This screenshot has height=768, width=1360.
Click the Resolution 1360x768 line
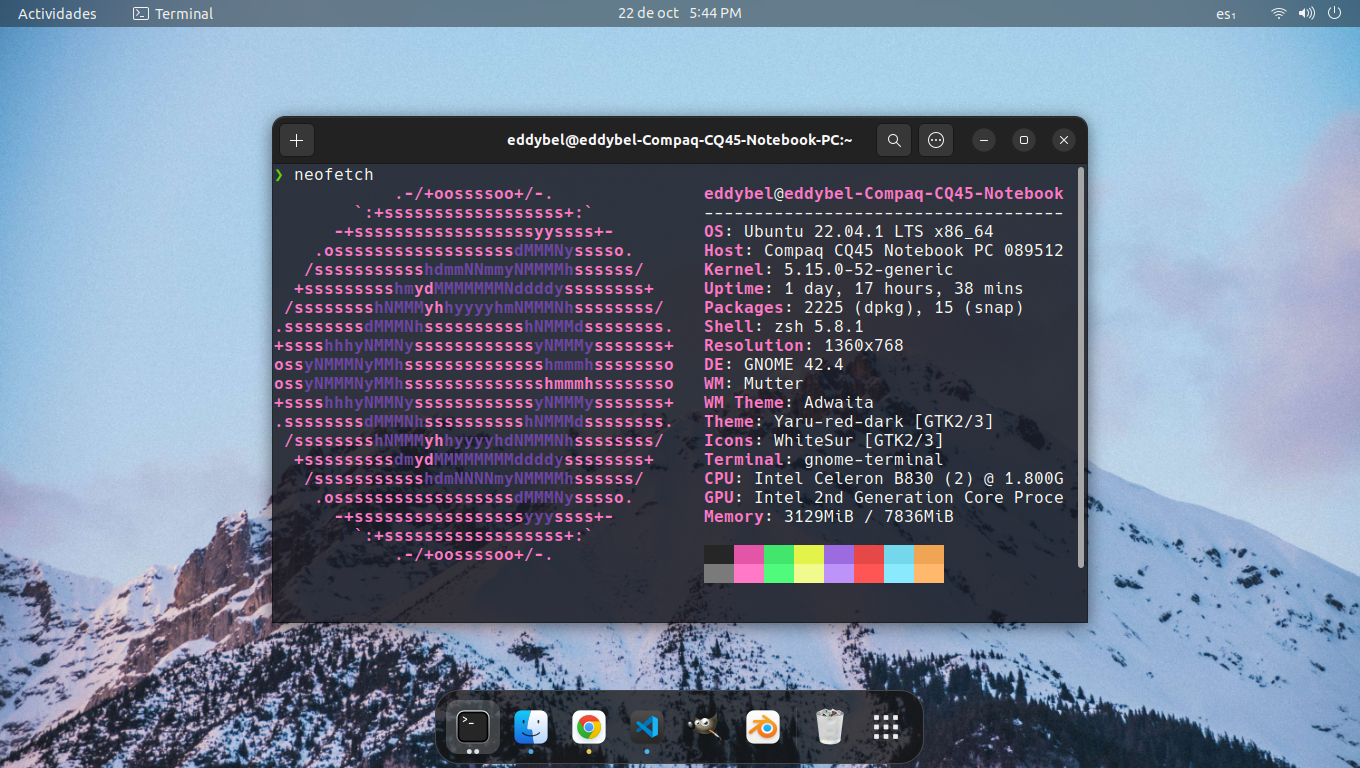pos(804,346)
